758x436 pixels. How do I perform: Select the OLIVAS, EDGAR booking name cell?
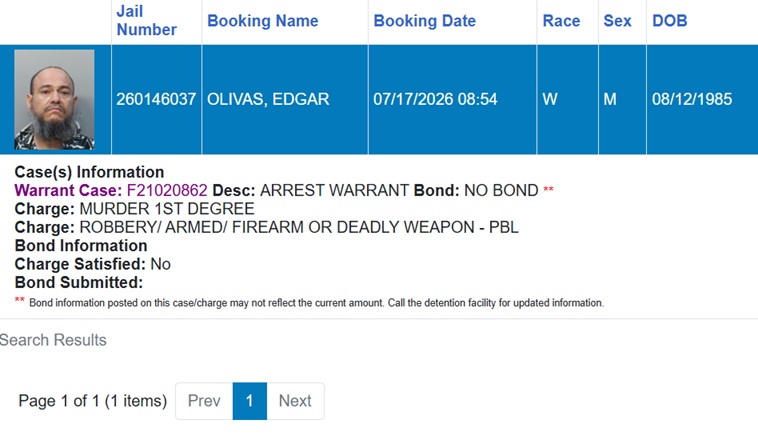285,99
